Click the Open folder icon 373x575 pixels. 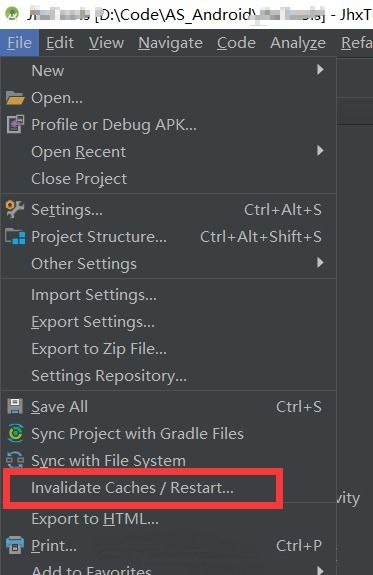pyautogui.click(x=15, y=98)
